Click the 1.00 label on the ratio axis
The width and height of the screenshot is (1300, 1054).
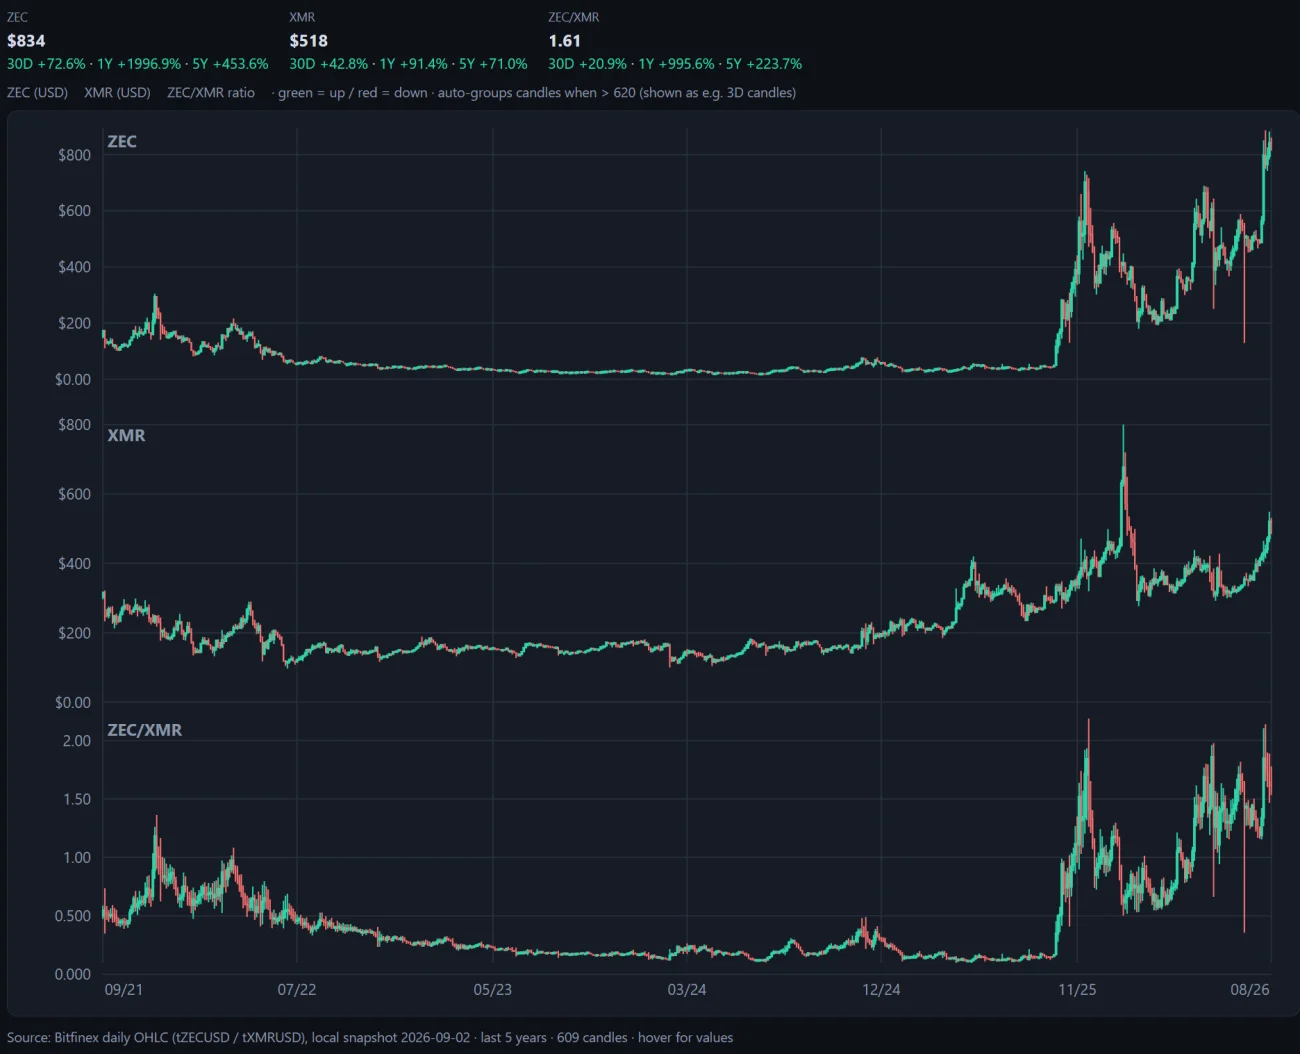coord(77,857)
